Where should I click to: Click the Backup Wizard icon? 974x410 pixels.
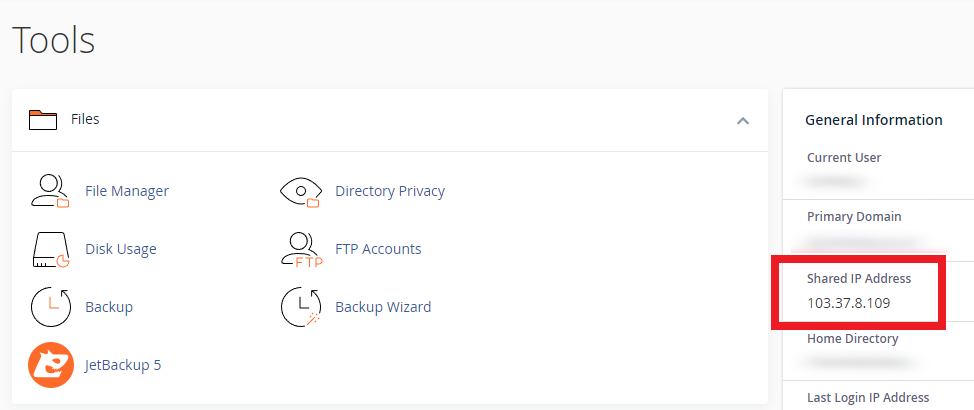coord(300,307)
